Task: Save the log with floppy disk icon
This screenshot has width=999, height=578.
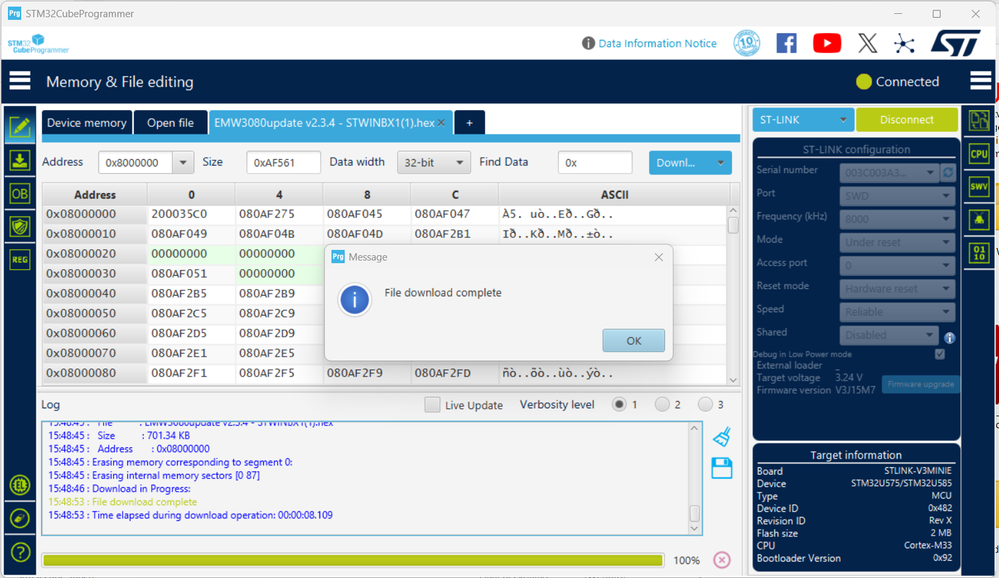Action: 722,468
